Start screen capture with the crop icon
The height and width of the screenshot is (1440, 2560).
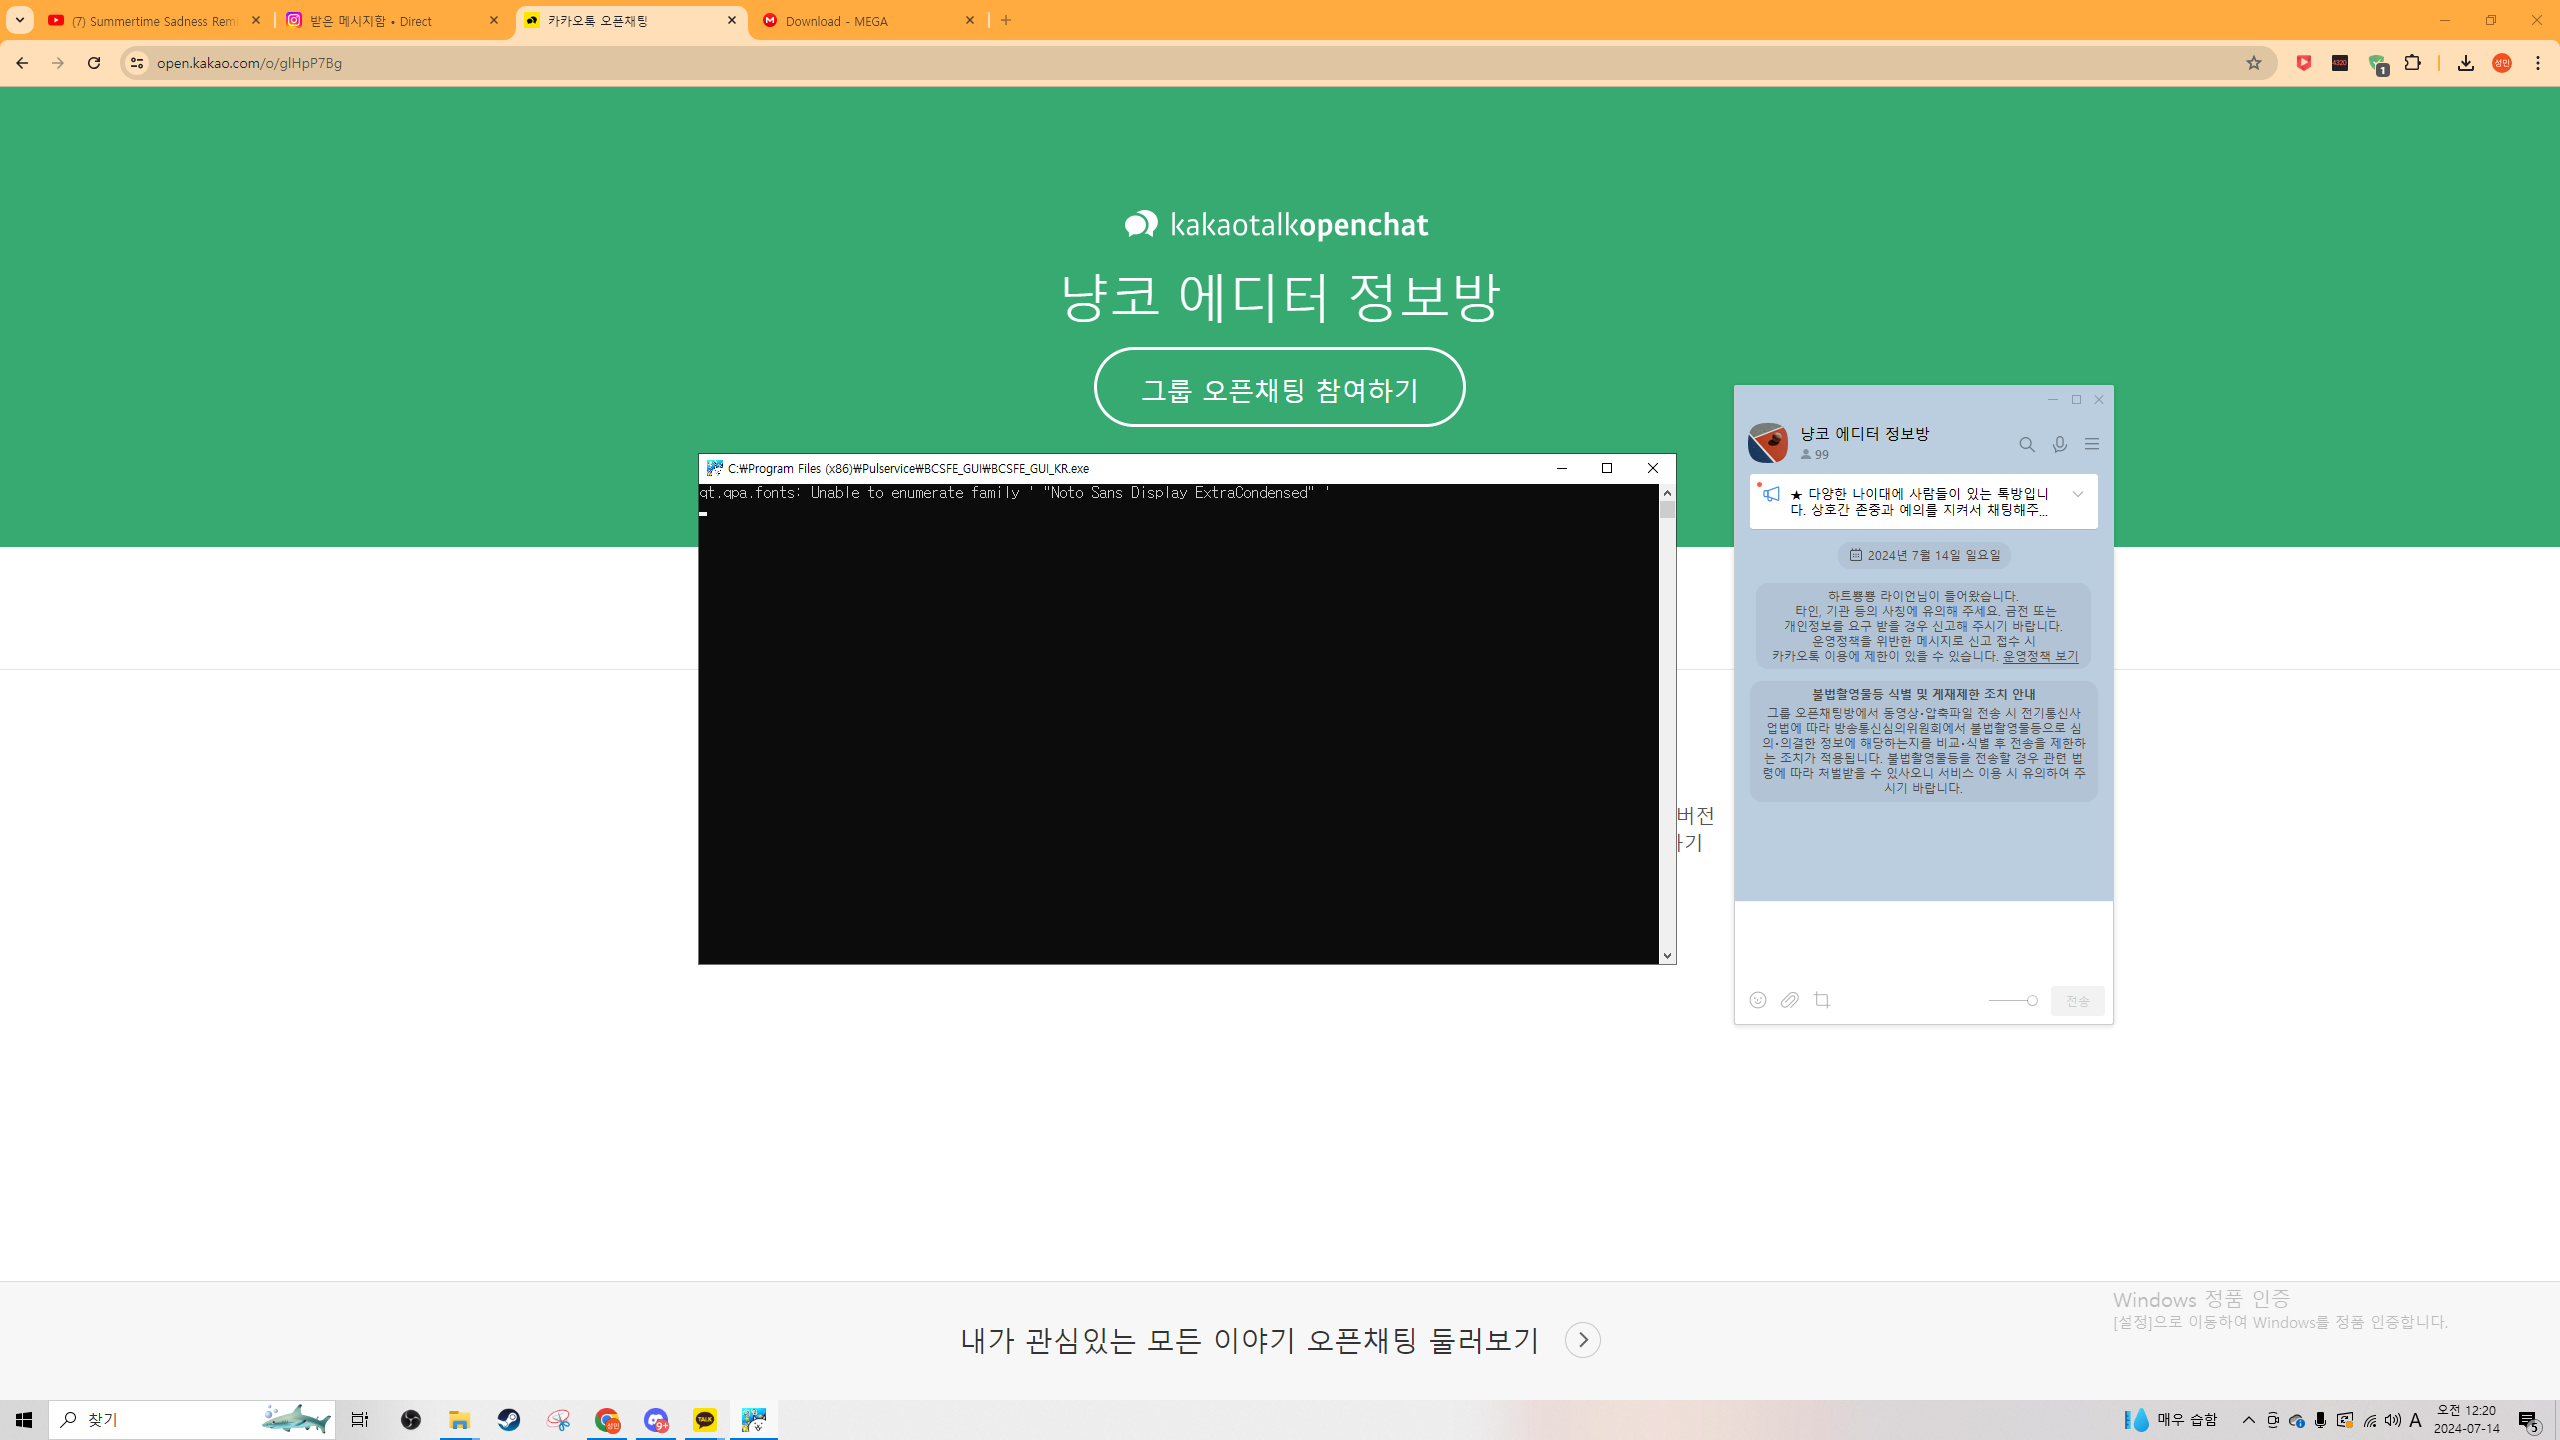coord(1822,1000)
